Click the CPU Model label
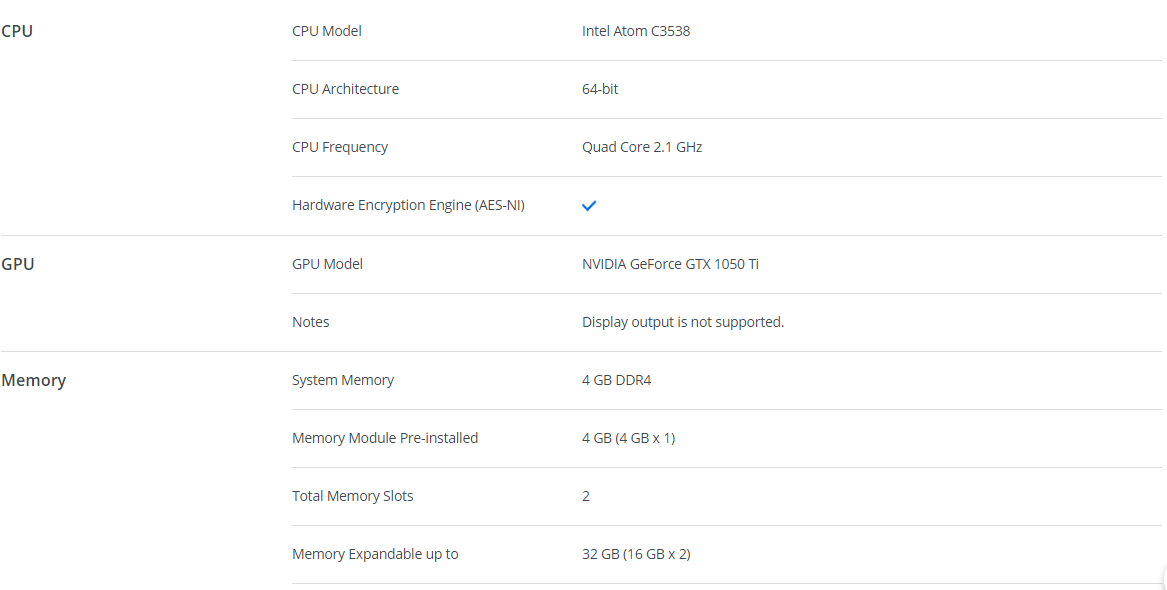 click(327, 31)
